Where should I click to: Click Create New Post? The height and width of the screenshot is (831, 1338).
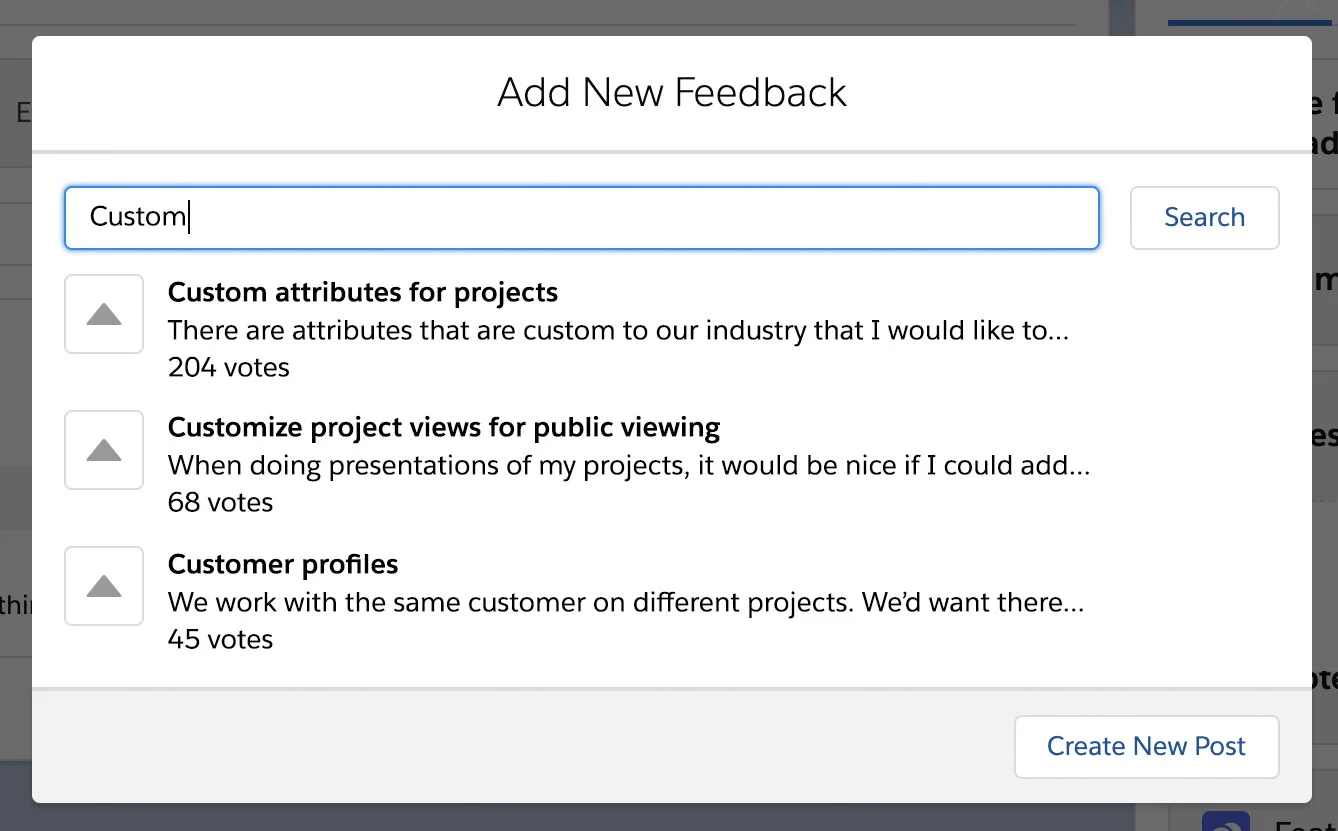tap(1146, 746)
